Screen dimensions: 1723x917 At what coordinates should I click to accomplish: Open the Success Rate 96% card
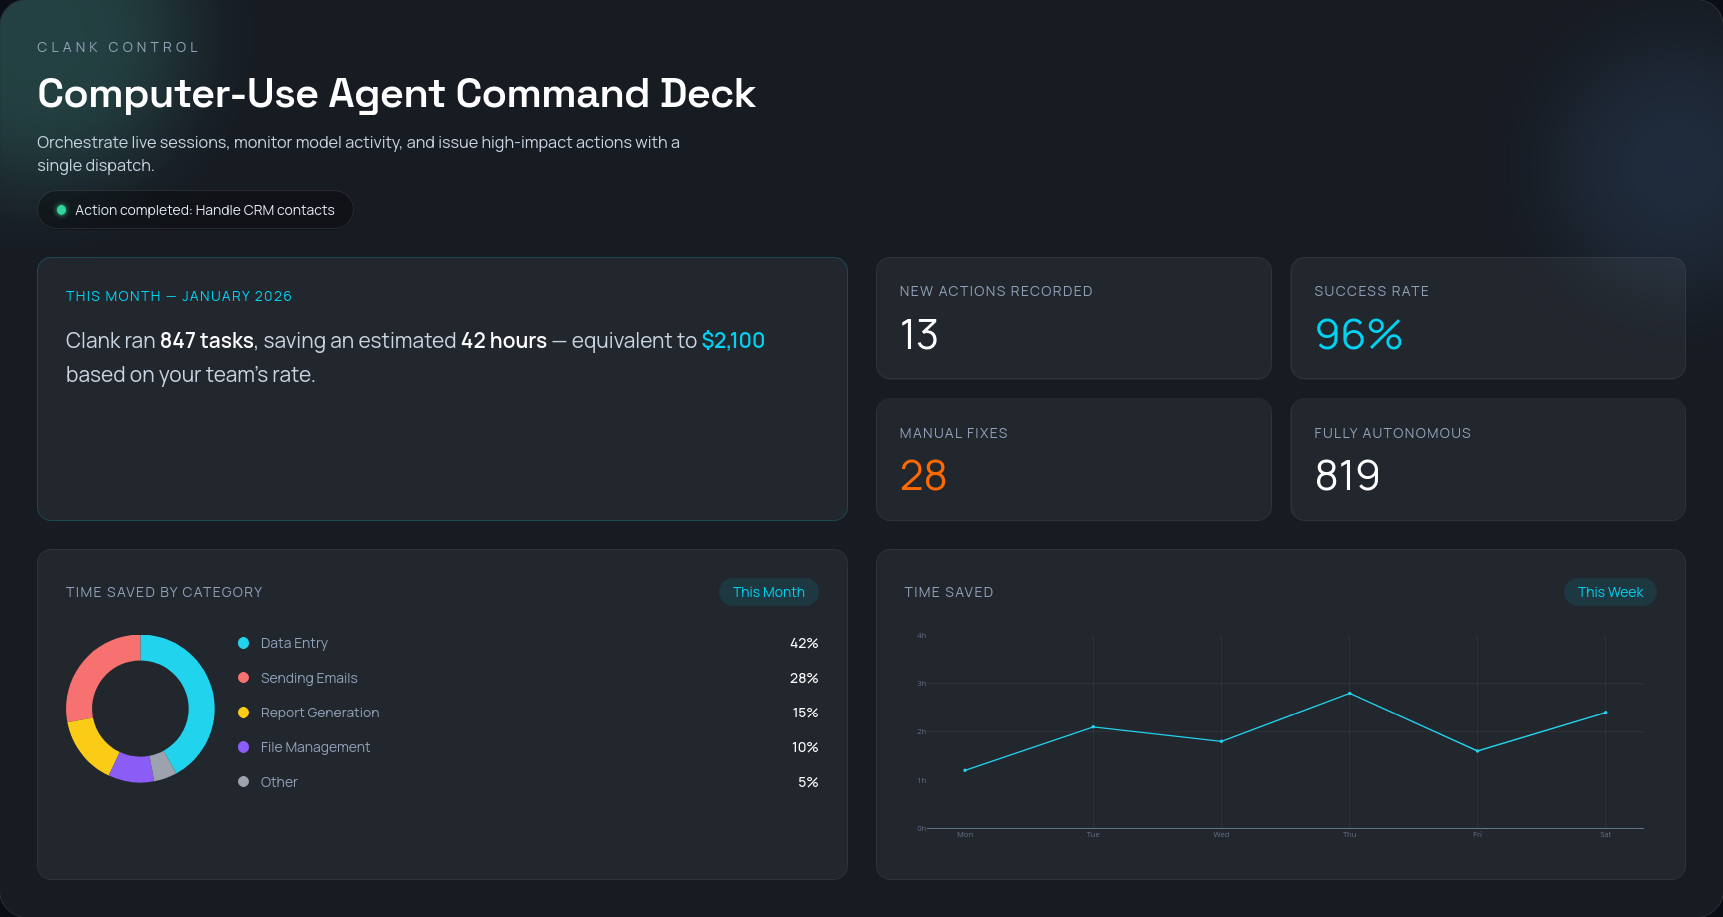point(1487,318)
